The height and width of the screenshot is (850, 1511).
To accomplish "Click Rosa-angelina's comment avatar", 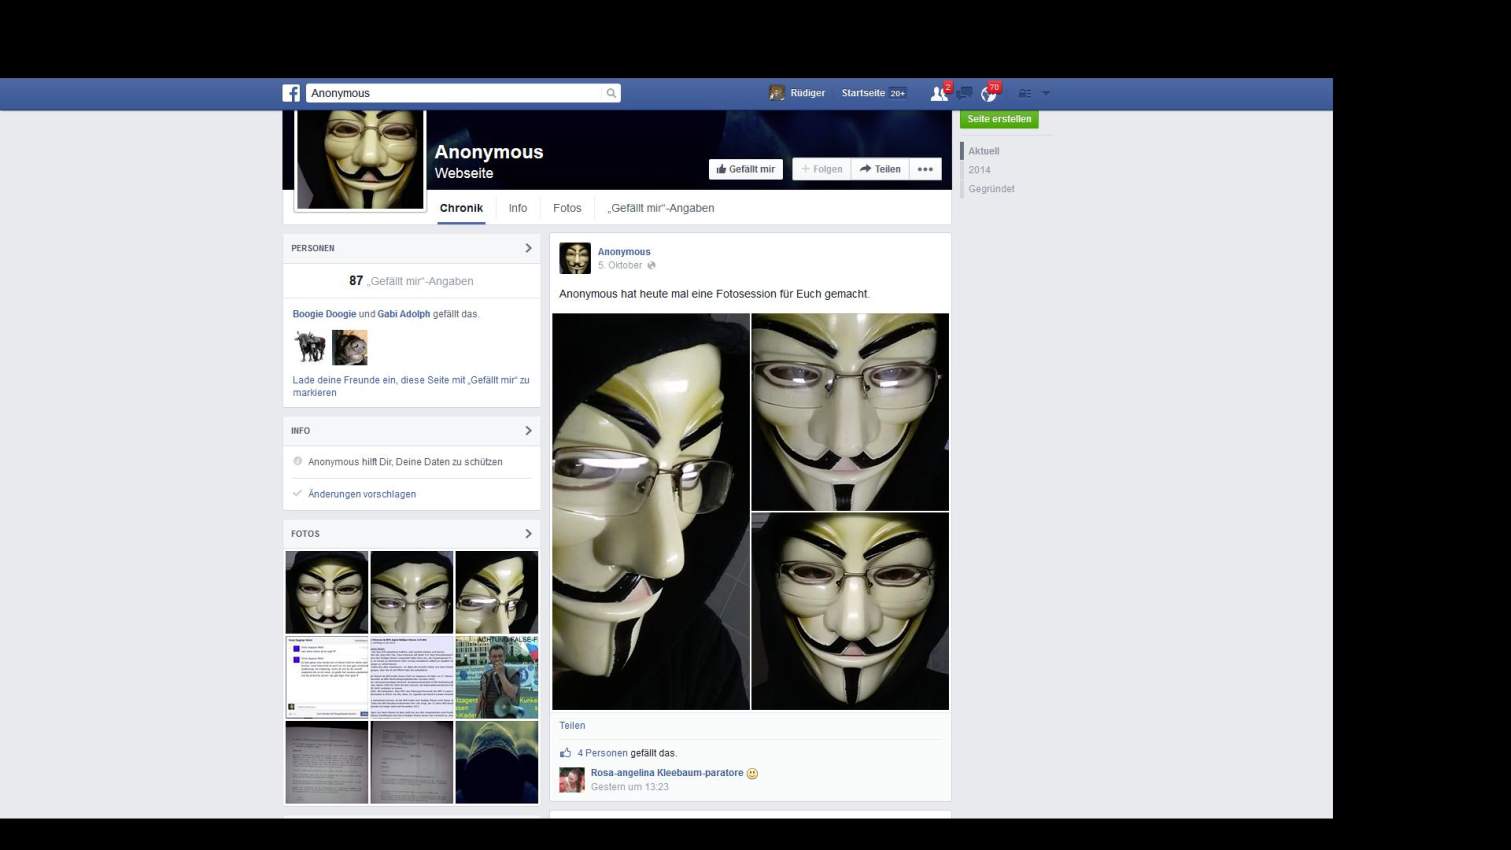I will (x=572, y=780).
